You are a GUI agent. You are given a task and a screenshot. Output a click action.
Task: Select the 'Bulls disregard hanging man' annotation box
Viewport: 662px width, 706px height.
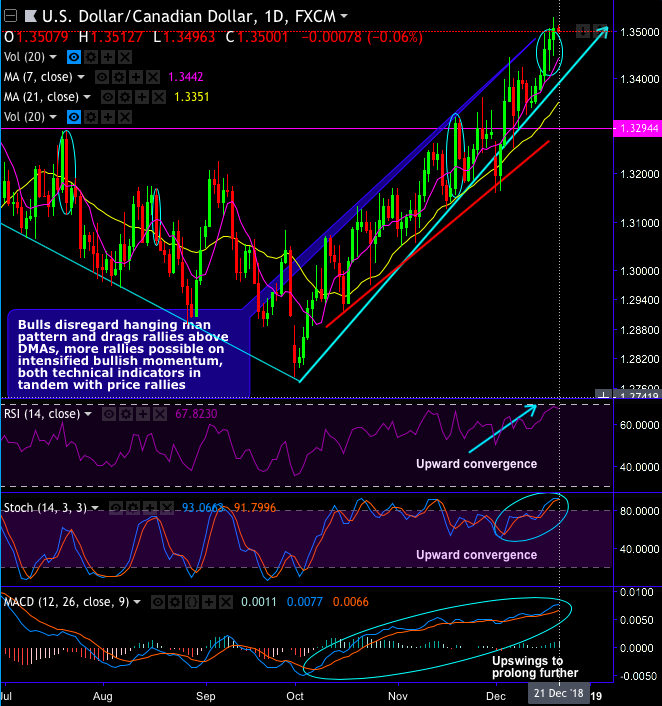129,354
